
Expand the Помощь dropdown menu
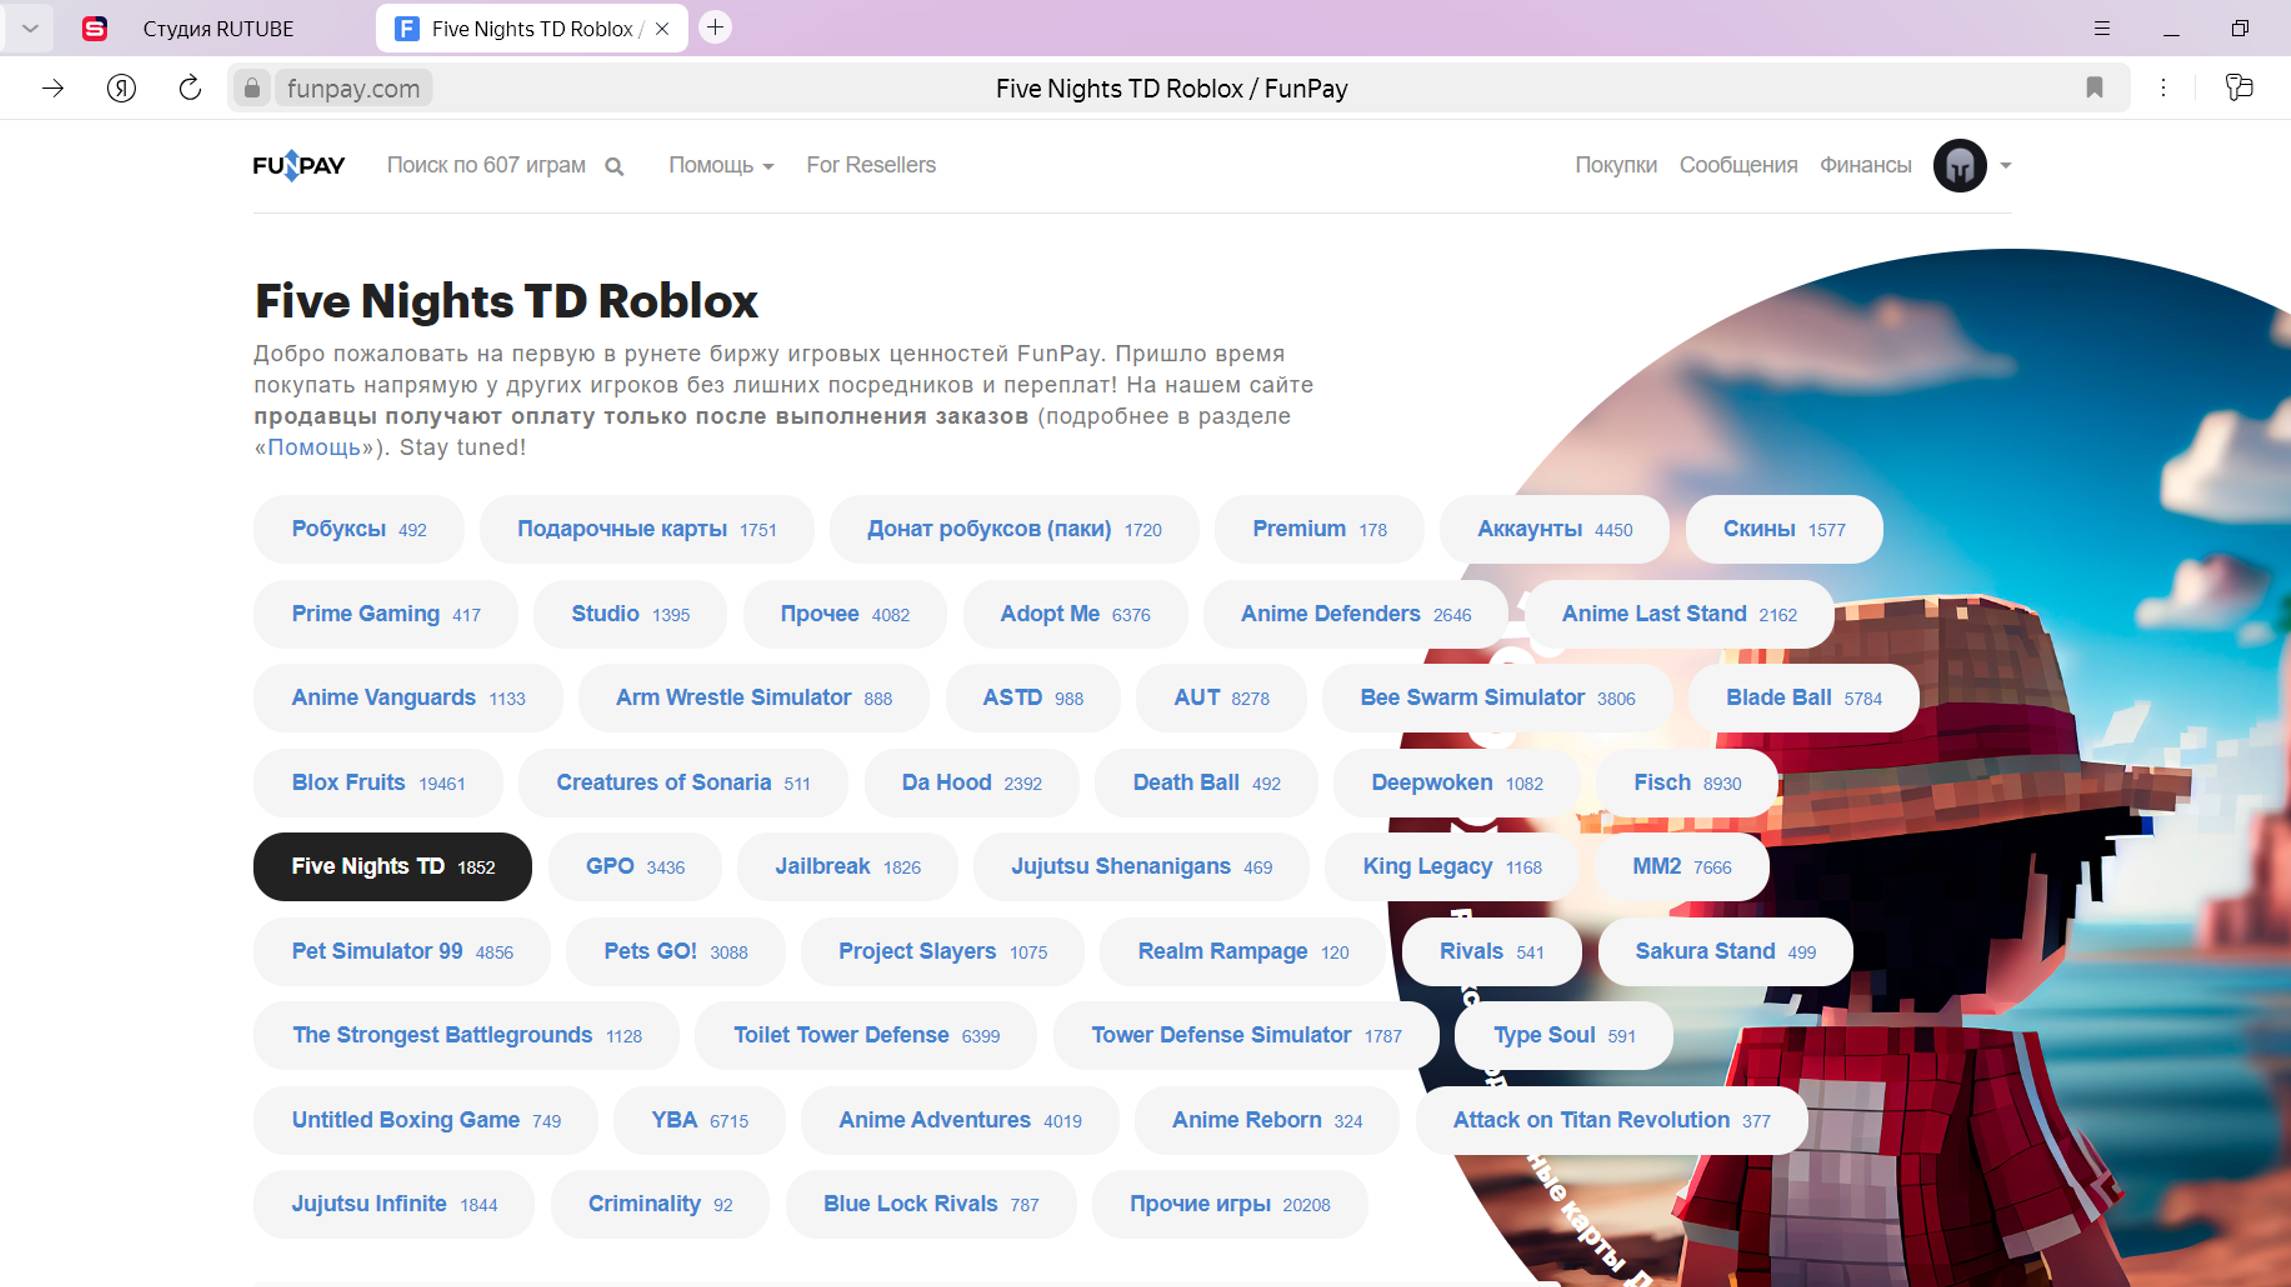pos(720,165)
